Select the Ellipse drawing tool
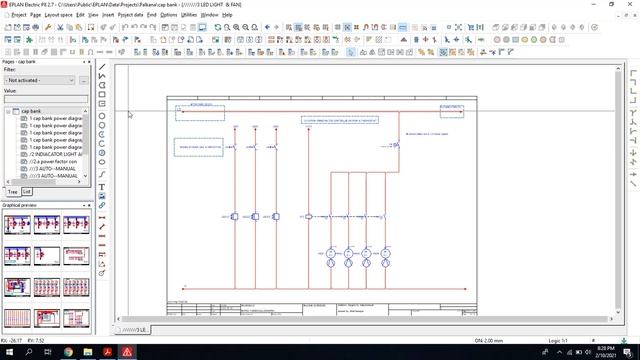Image resolution: width=640 pixels, height=360 pixels. pyautogui.click(x=102, y=162)
